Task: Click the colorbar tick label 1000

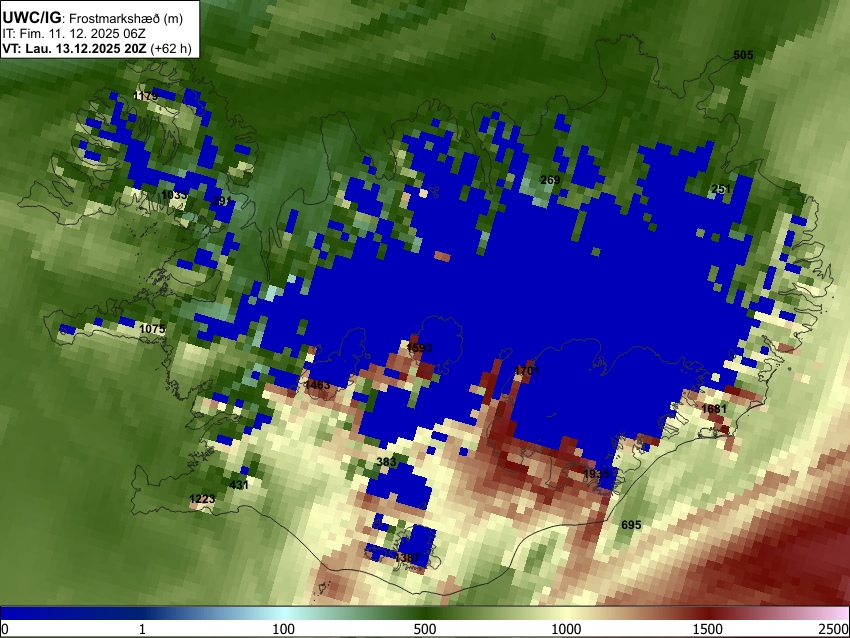Action: click(x=566, y=629)
